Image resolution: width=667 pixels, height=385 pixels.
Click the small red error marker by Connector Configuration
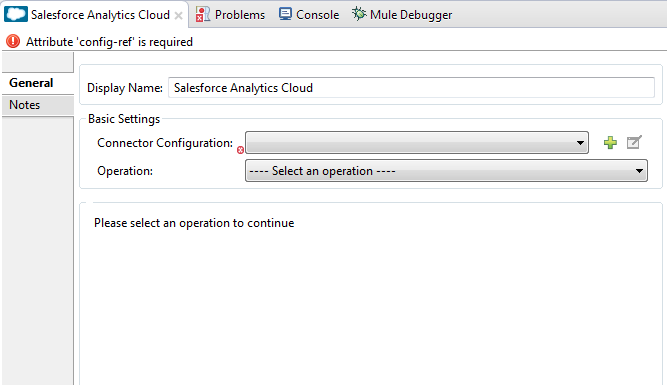240,150
